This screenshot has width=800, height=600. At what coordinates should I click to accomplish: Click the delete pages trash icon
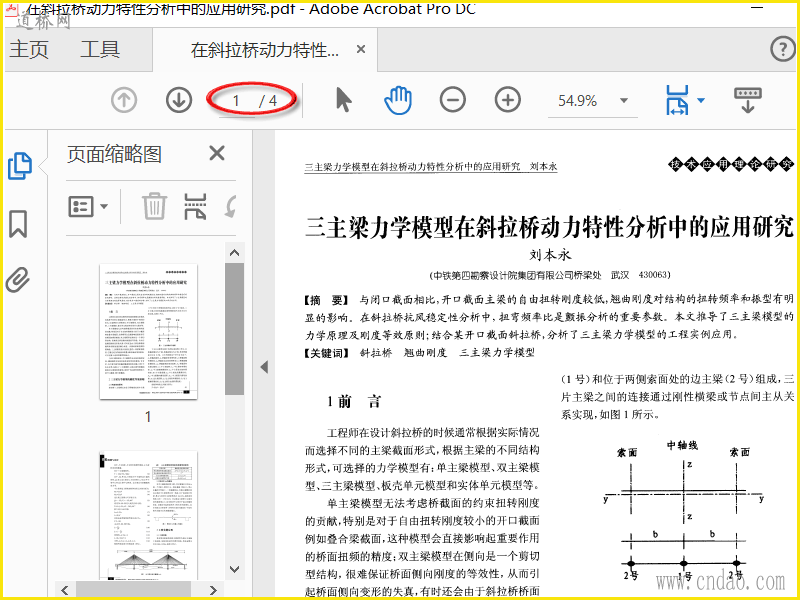[154, 206]
